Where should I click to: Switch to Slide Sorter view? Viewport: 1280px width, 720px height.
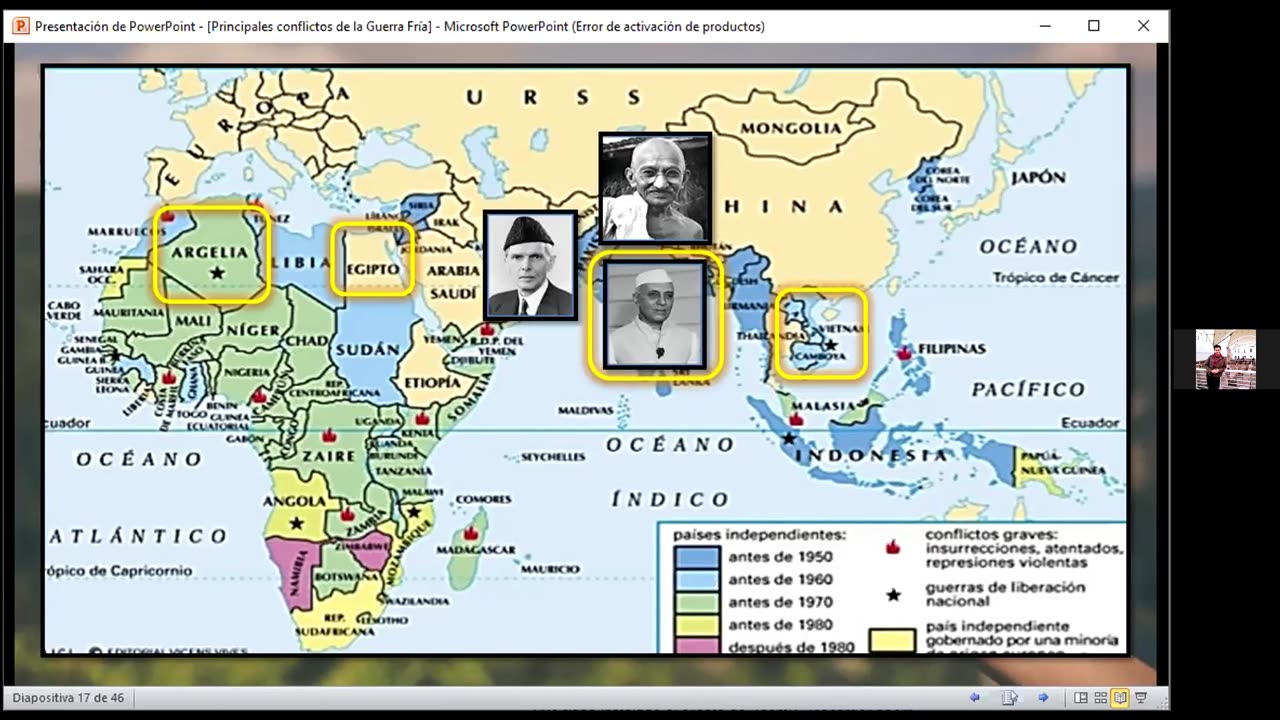tap(1101, 698)
